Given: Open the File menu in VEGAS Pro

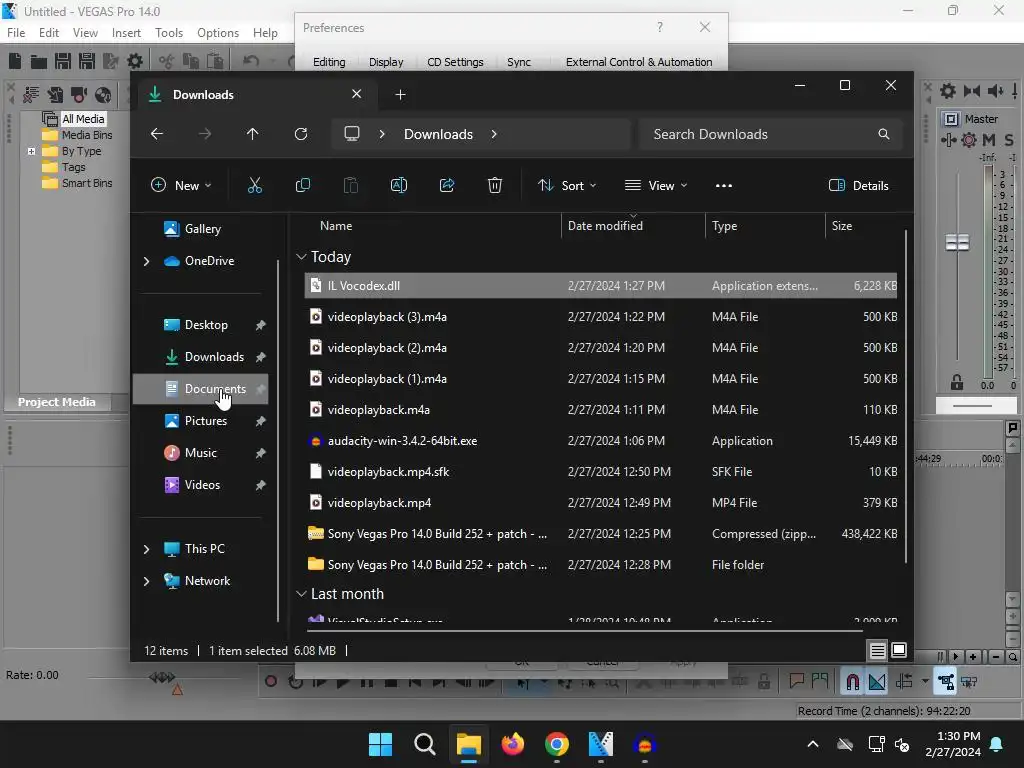Looking at the screenshot, I should (16, 33).
